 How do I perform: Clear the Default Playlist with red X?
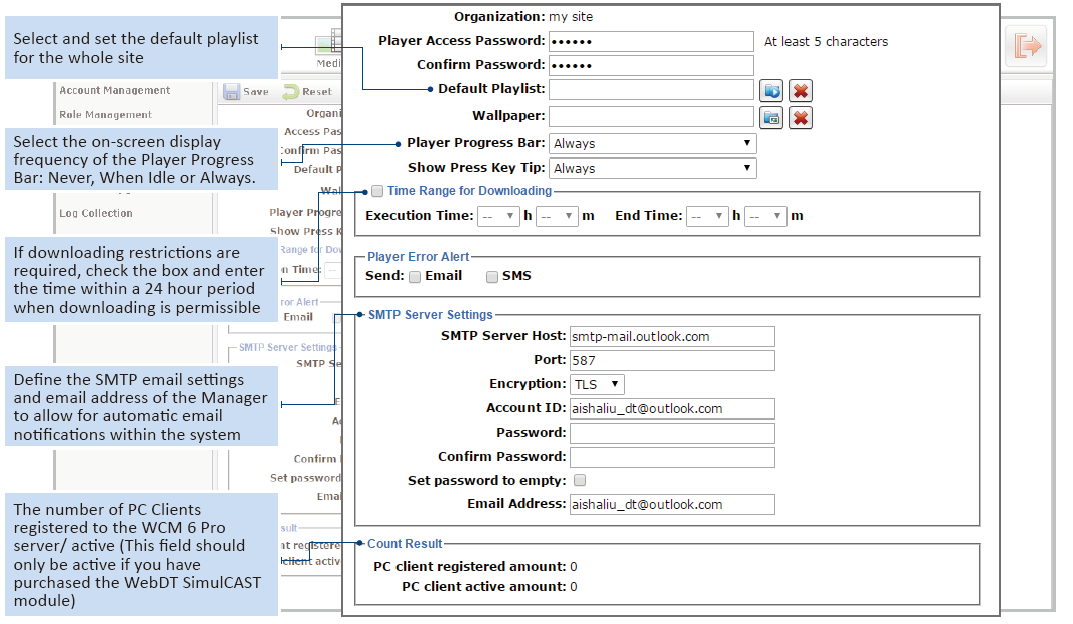pyautogui.click(x=801, y=90)
